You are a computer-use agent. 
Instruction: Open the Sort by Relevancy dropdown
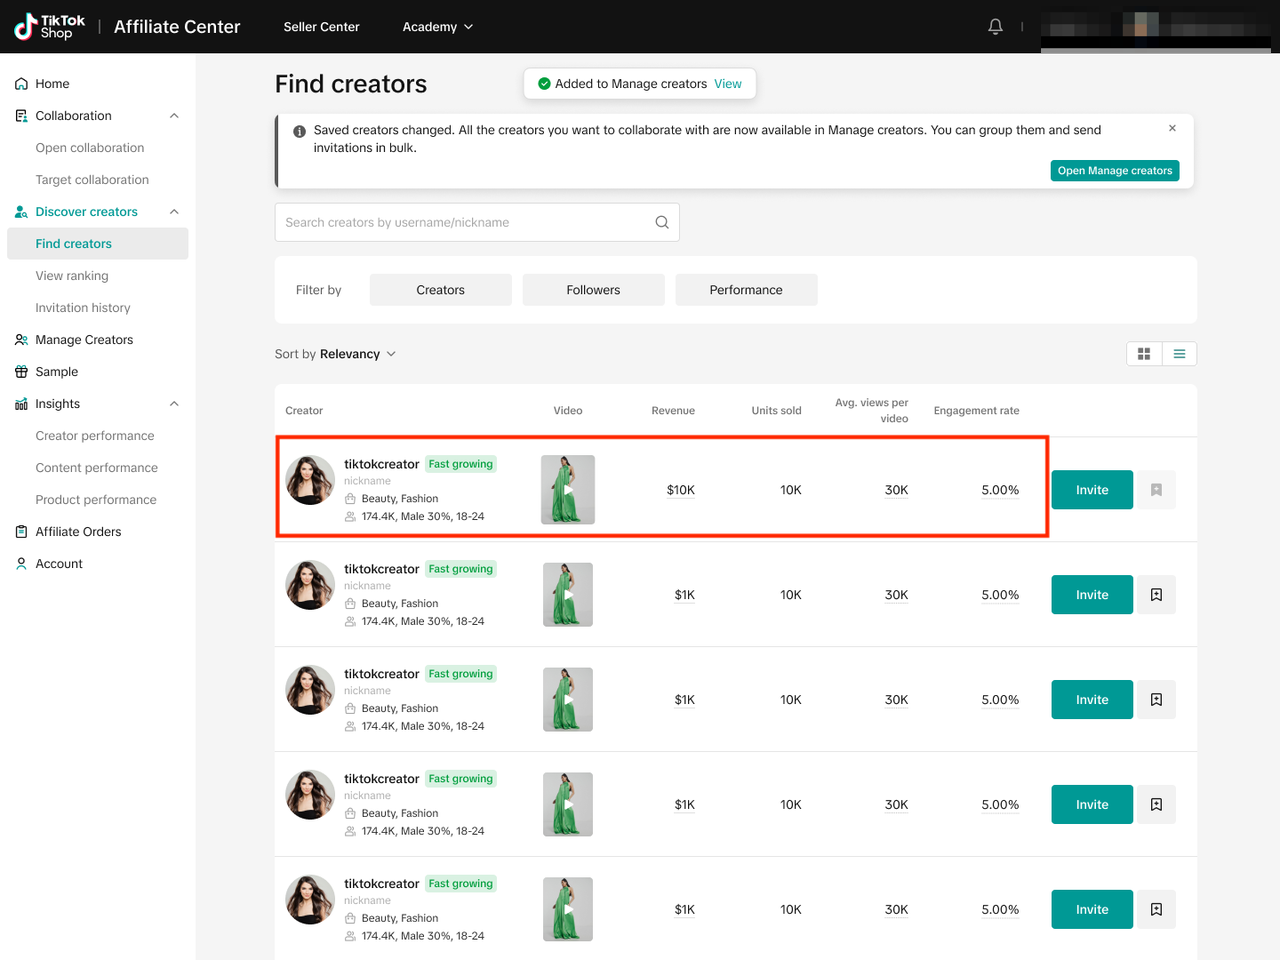tap(336, 354)
